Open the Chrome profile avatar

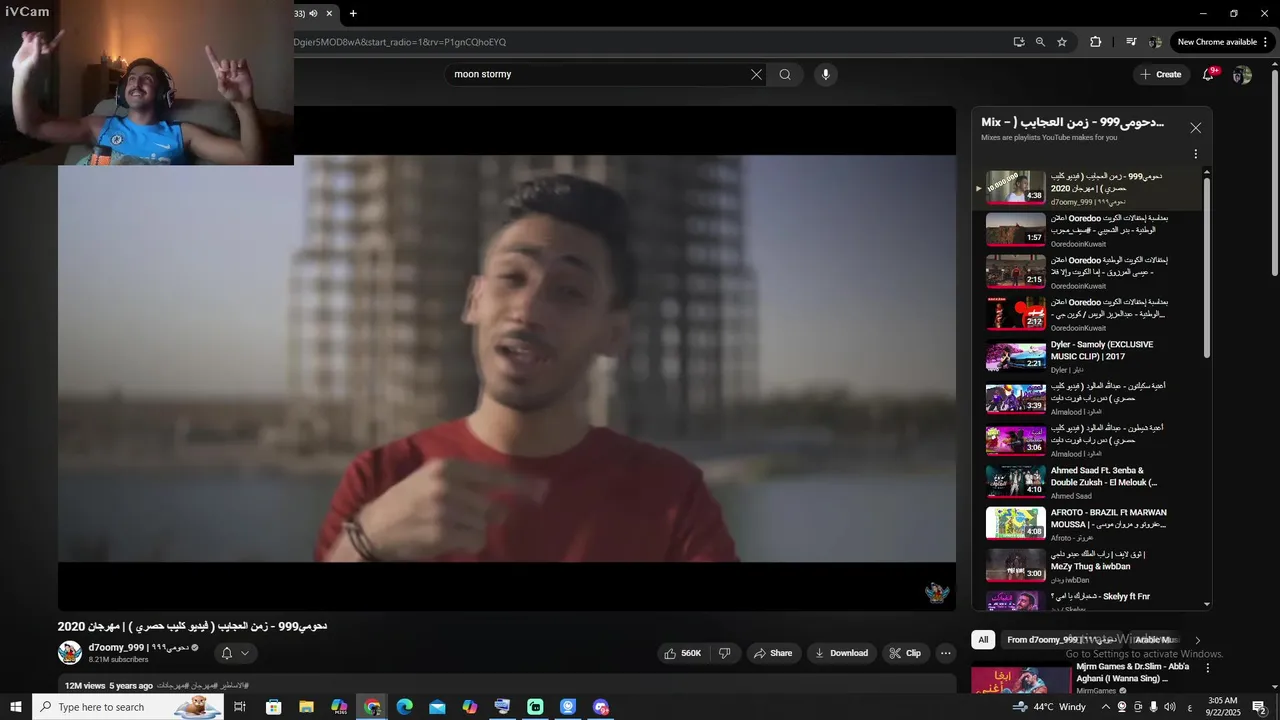[1155, 42]
